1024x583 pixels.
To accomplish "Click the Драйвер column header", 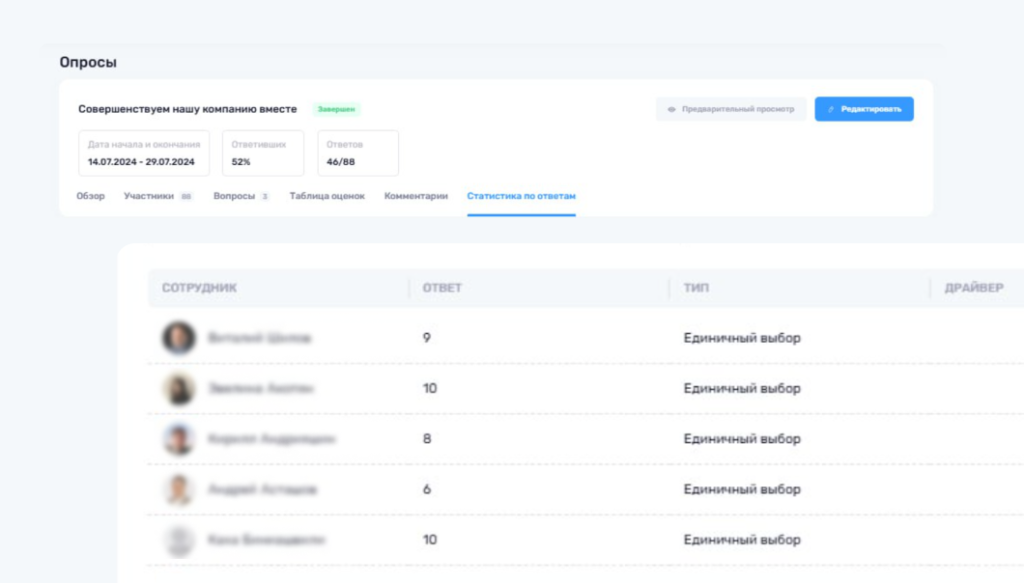I will coord(973,288).
